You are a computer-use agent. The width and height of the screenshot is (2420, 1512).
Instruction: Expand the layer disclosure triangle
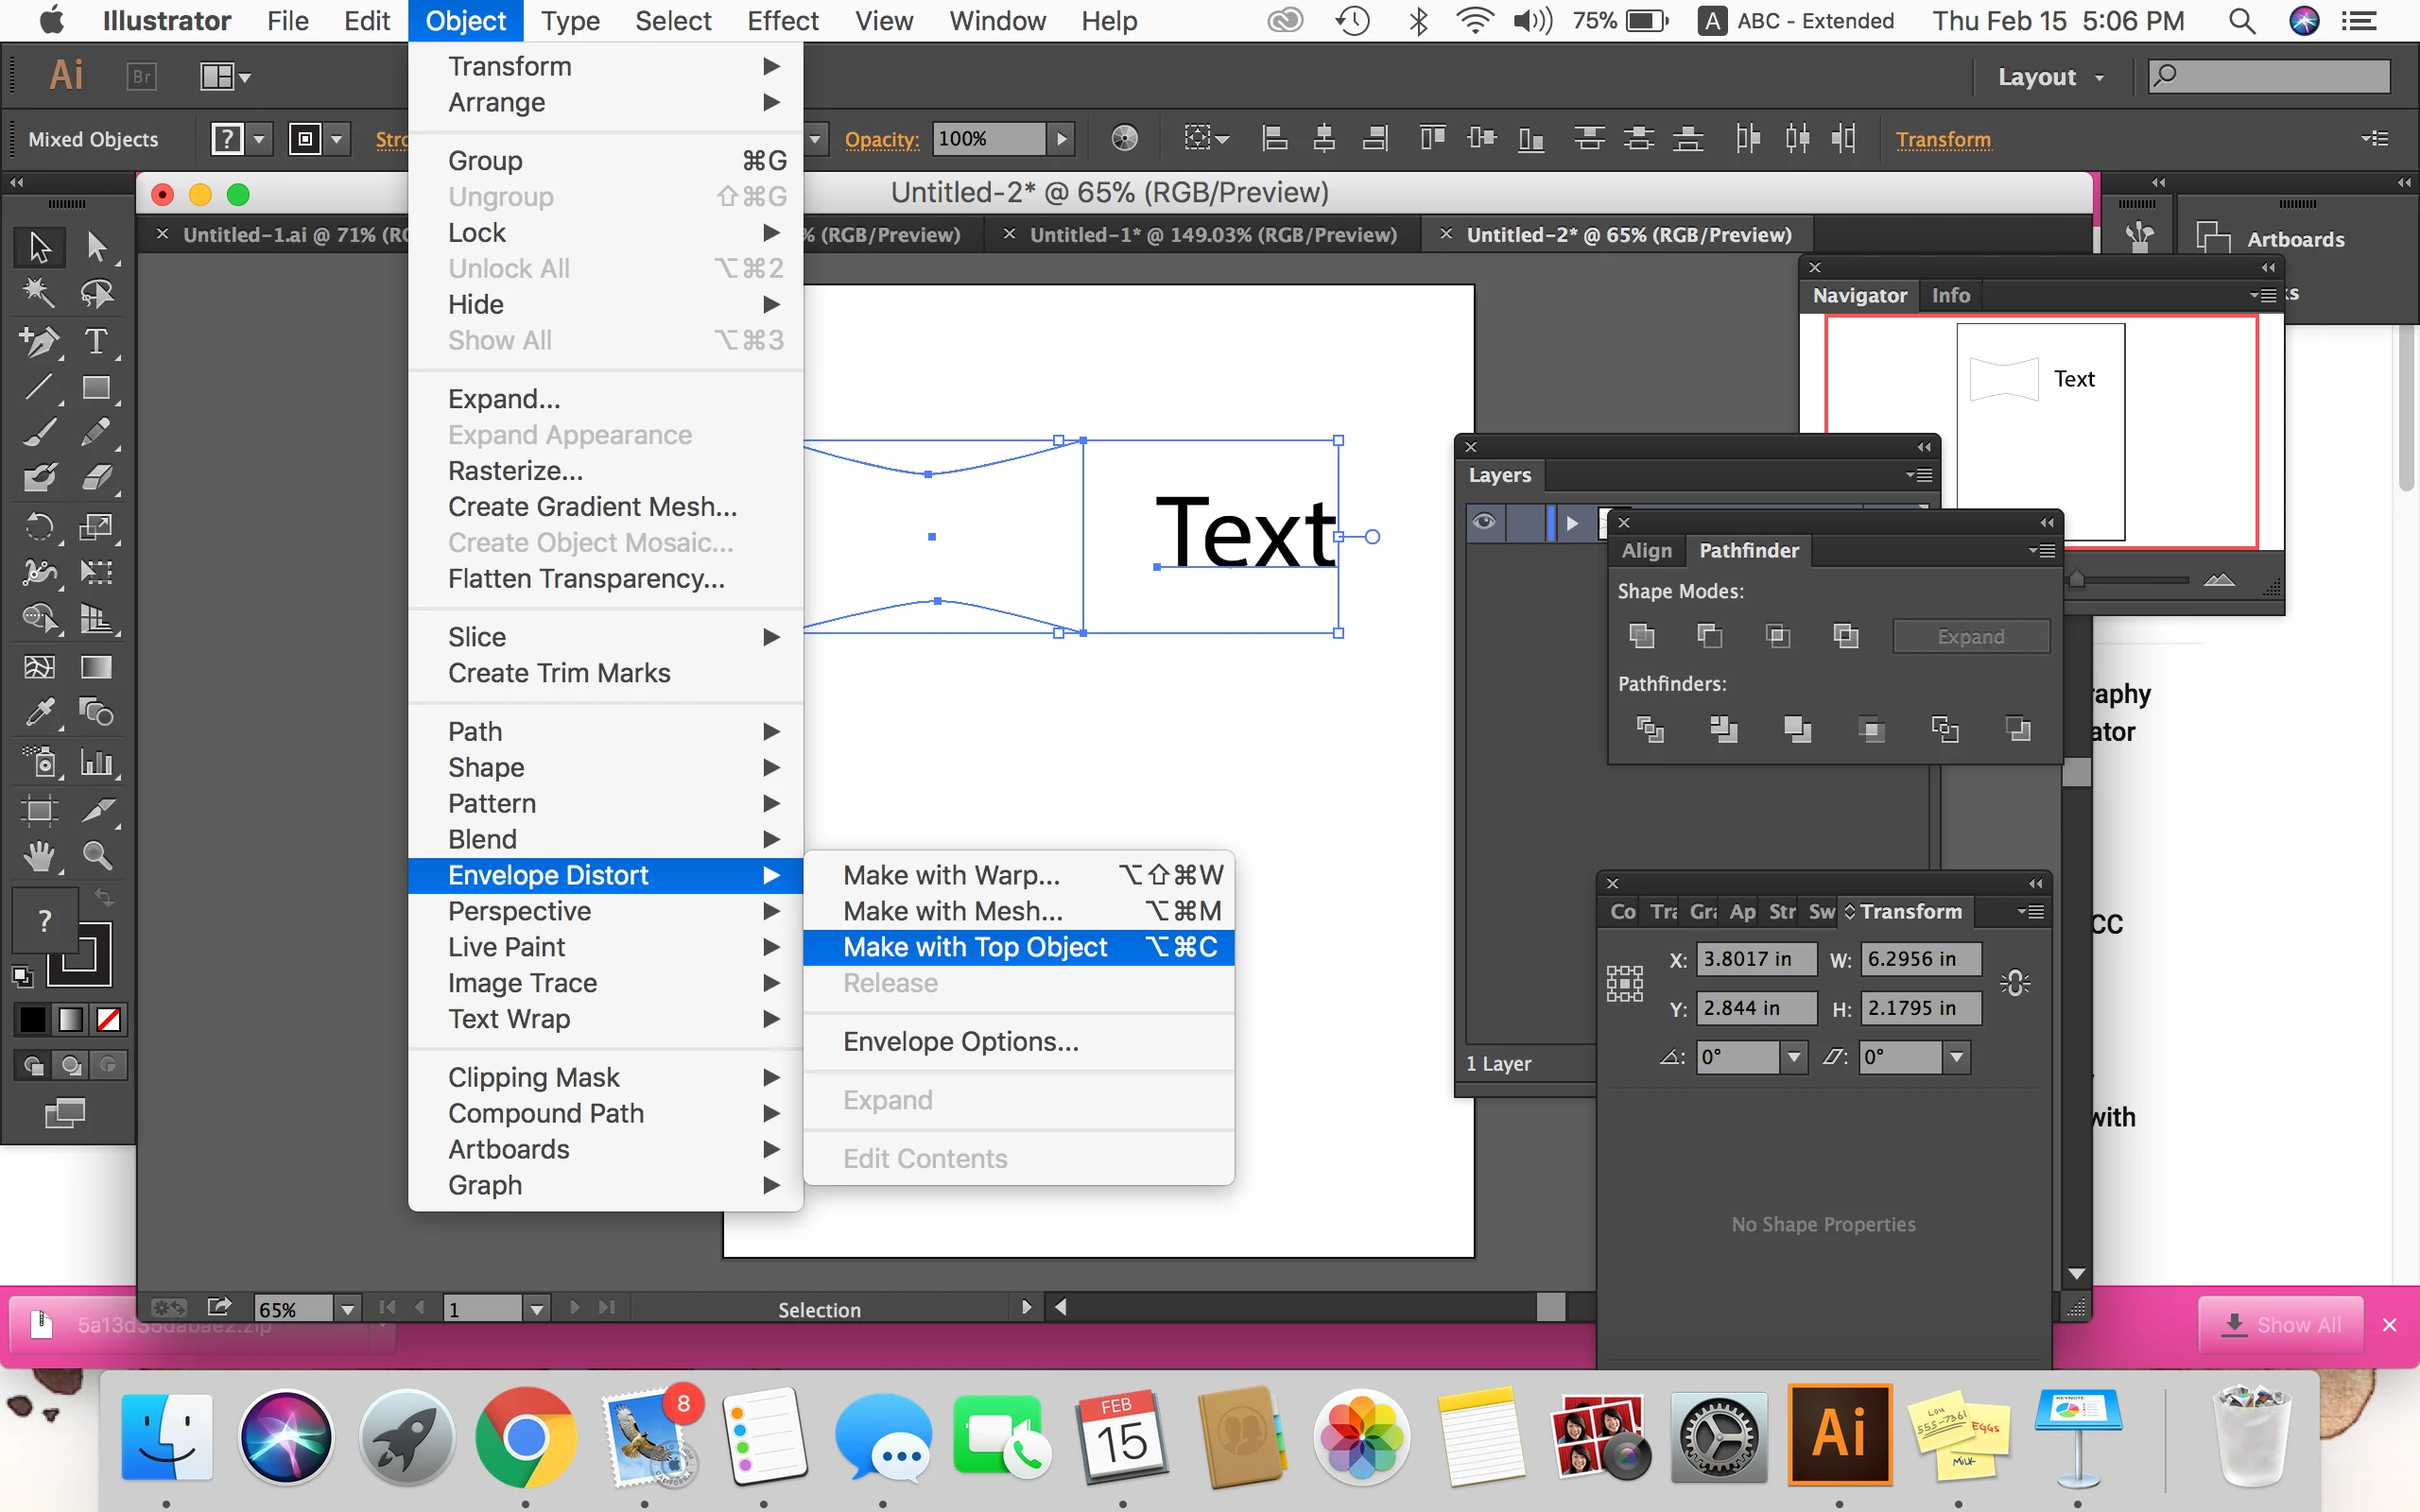(x=1572, y=522)
